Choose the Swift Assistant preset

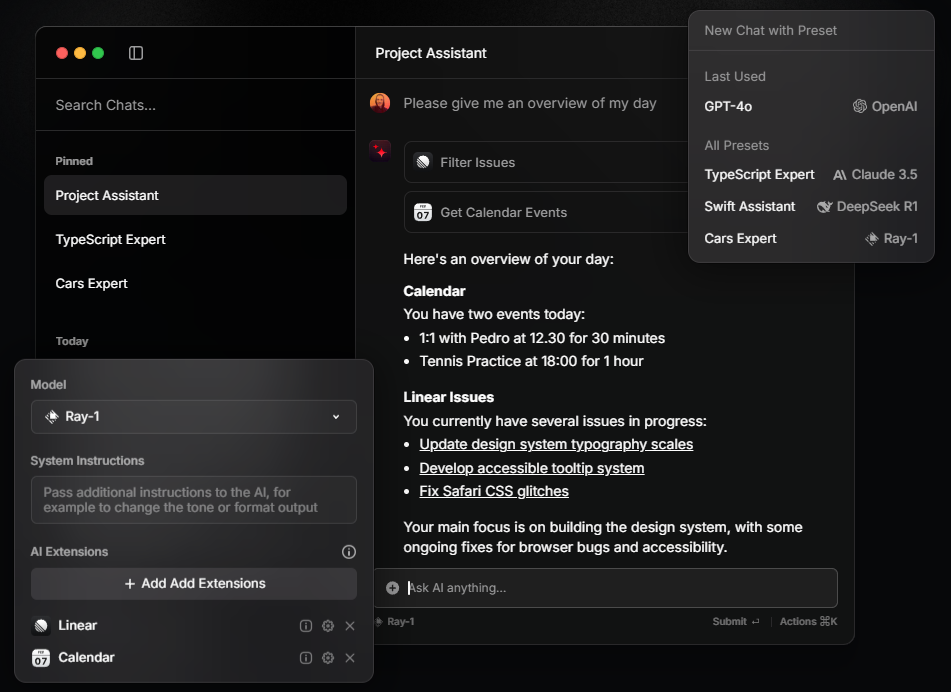click(x=811, y=207)
